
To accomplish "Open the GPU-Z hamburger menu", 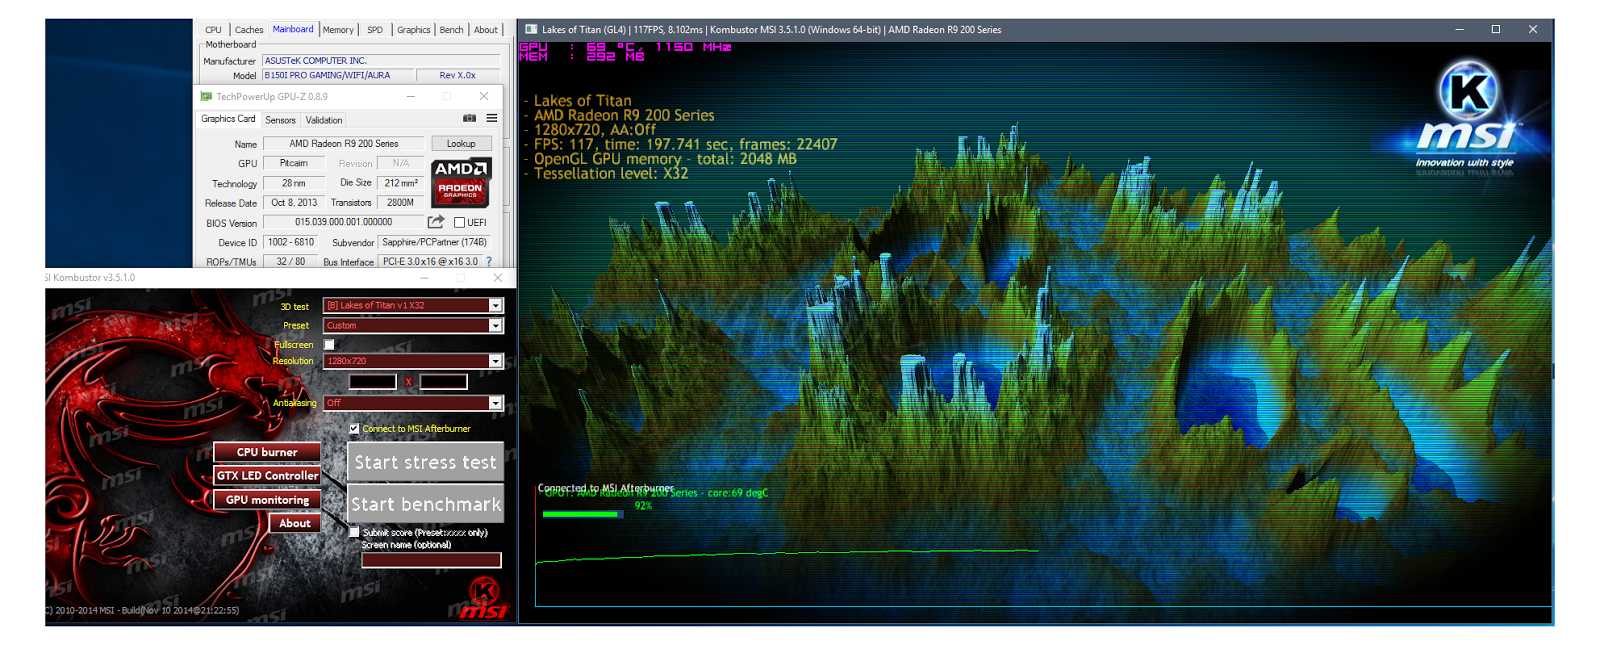I will click(492, 118).
